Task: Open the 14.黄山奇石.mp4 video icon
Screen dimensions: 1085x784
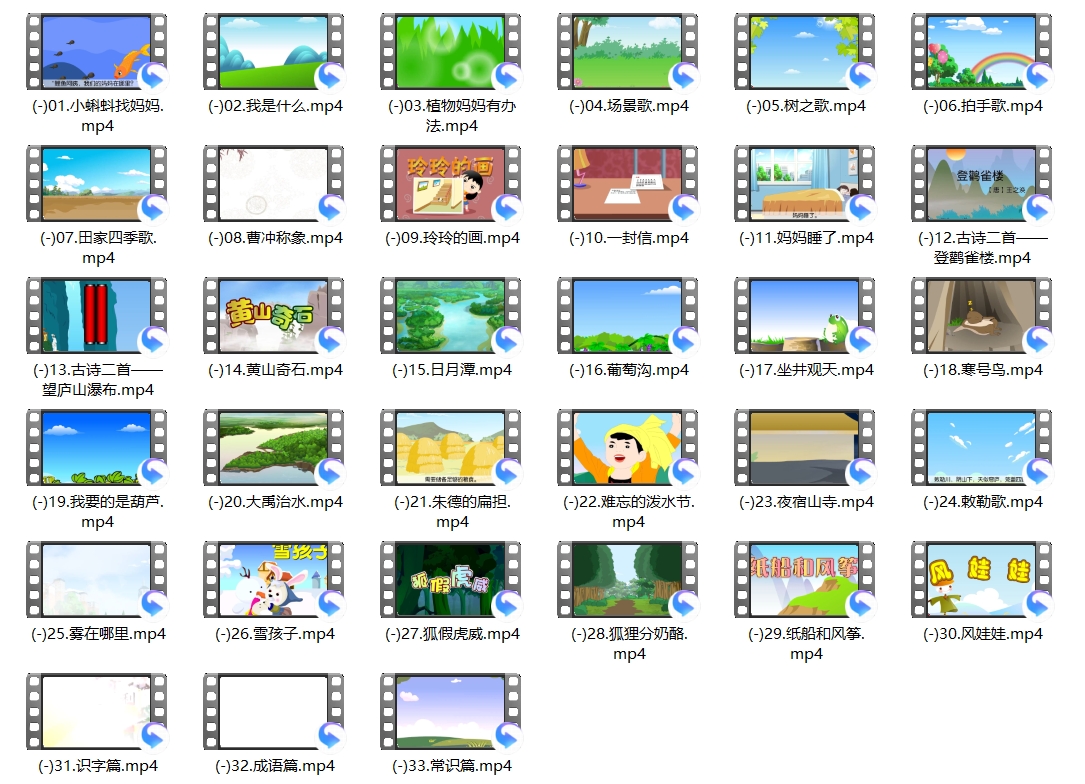Action: (274, 316)
